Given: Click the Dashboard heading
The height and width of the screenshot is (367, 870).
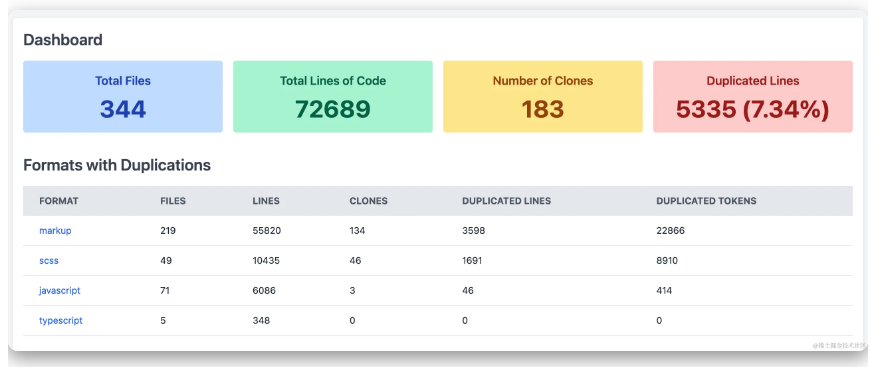Looking at the screenshot, I should pos(63,40).
